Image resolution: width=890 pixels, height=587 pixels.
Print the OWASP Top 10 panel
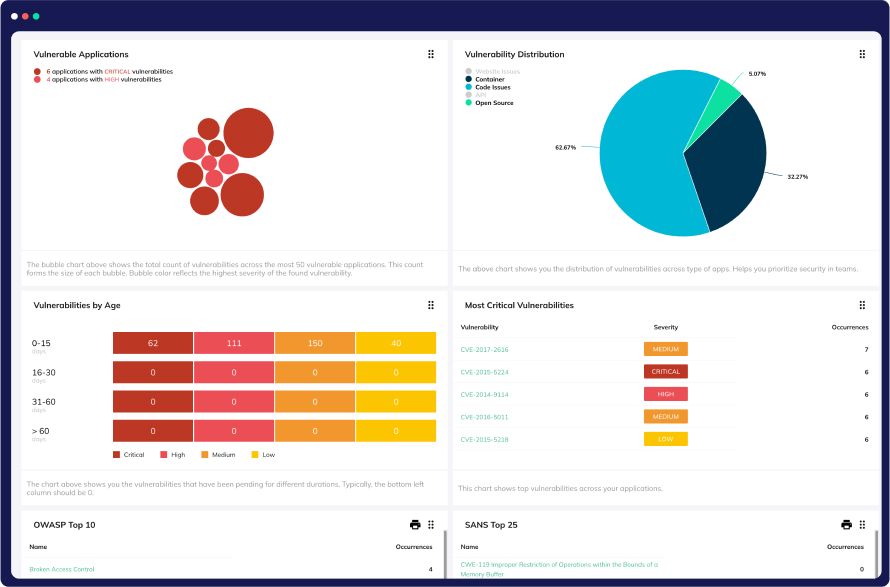[x=415, y=524]
